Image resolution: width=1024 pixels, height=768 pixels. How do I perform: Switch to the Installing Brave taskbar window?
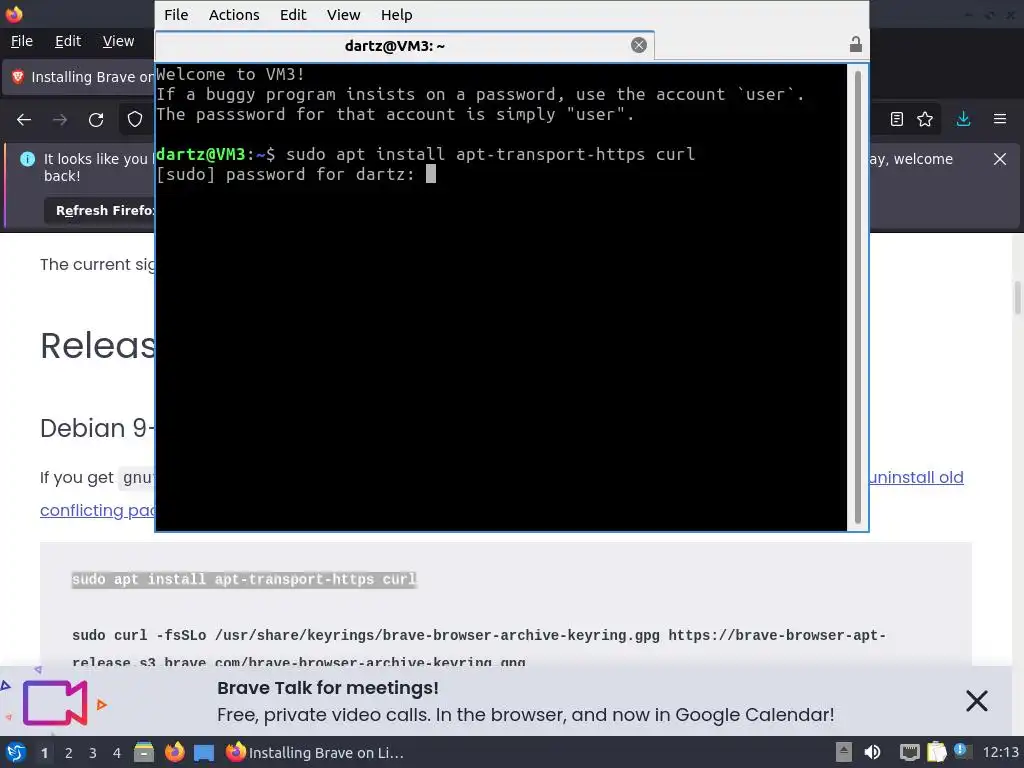[x=315, y=752]
